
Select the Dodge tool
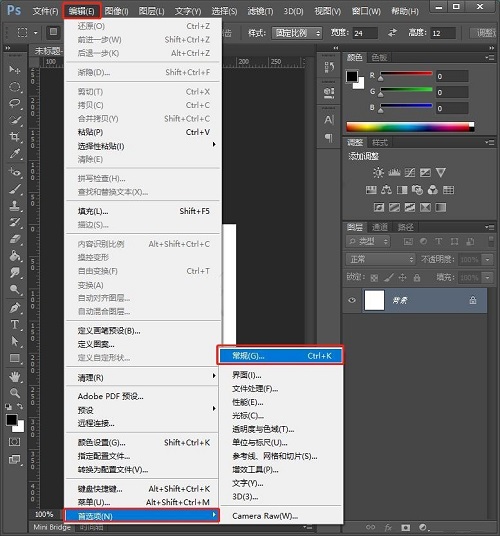tap(14, 289)
